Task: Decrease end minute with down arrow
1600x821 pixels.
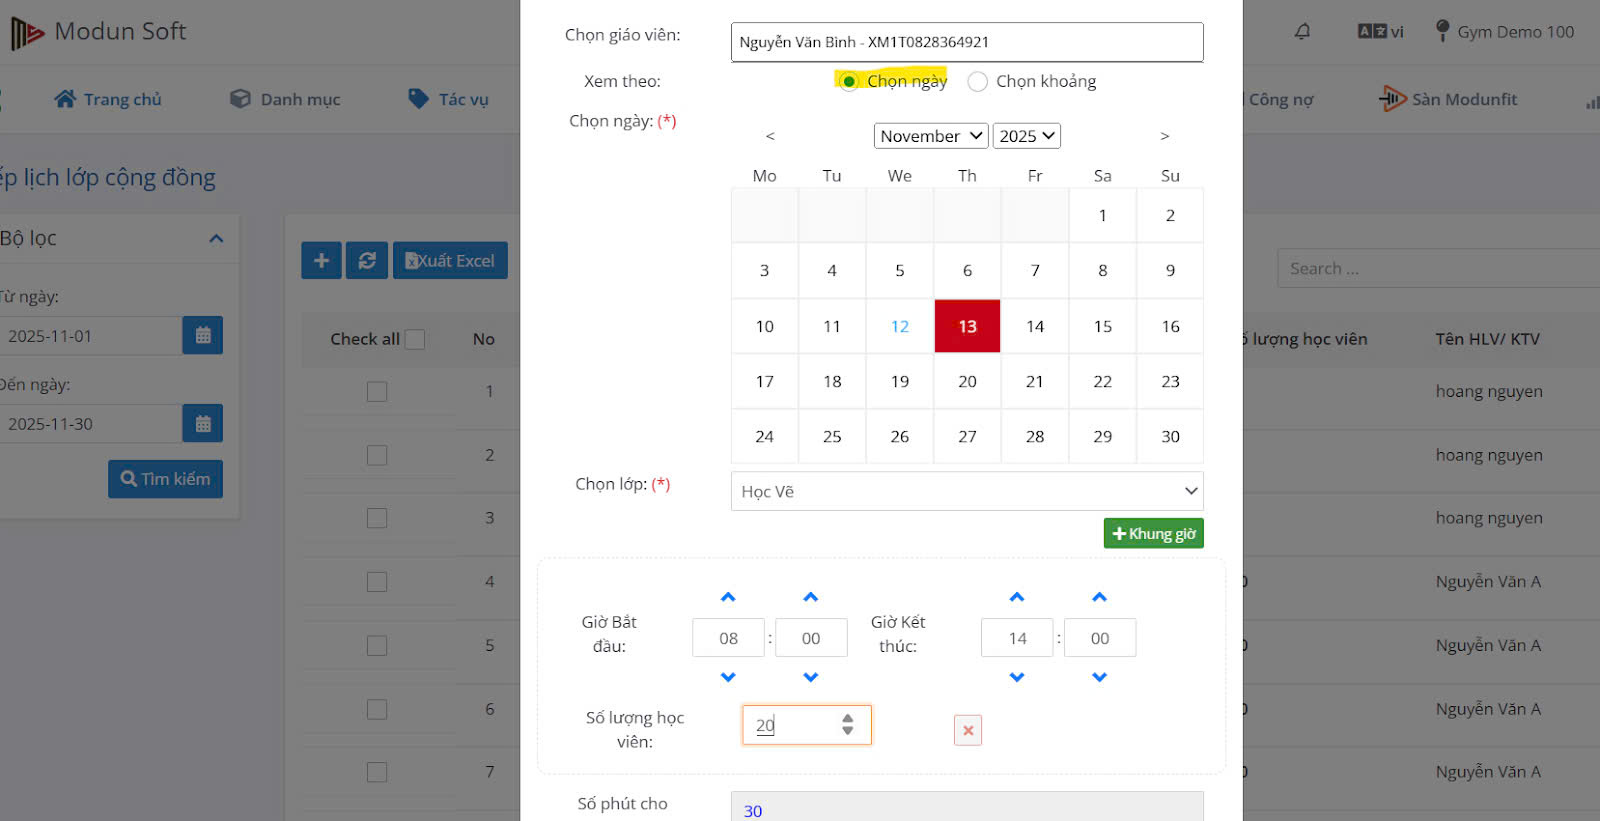Action: (1099, 677)
